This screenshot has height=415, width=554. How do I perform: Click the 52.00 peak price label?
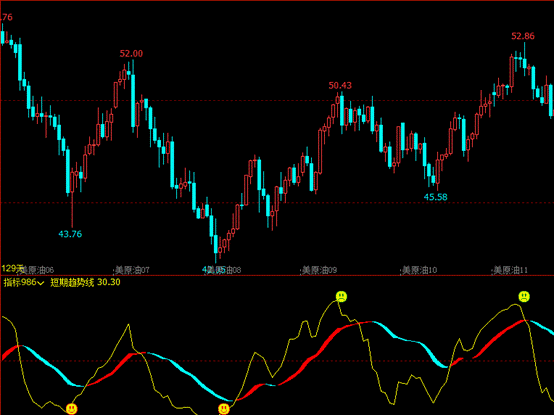[131, 54]
